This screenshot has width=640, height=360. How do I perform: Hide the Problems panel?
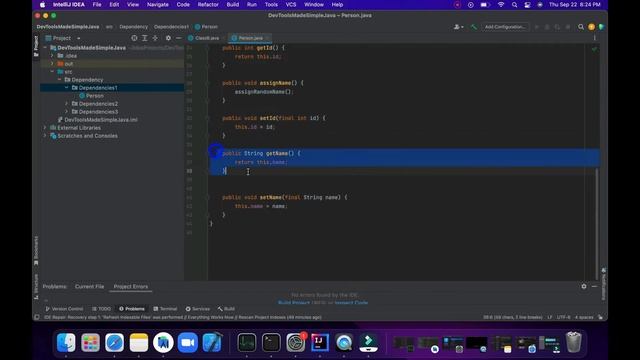(x=594, y=287)
